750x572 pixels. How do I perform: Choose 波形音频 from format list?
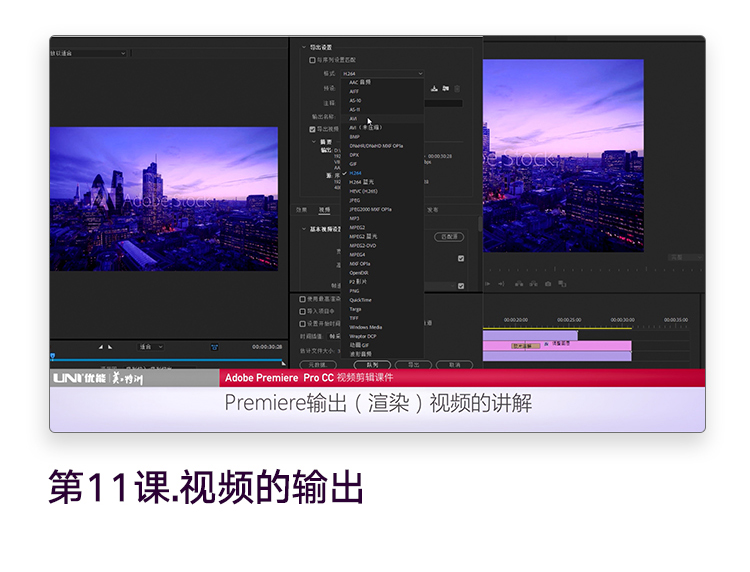point(383,354)
